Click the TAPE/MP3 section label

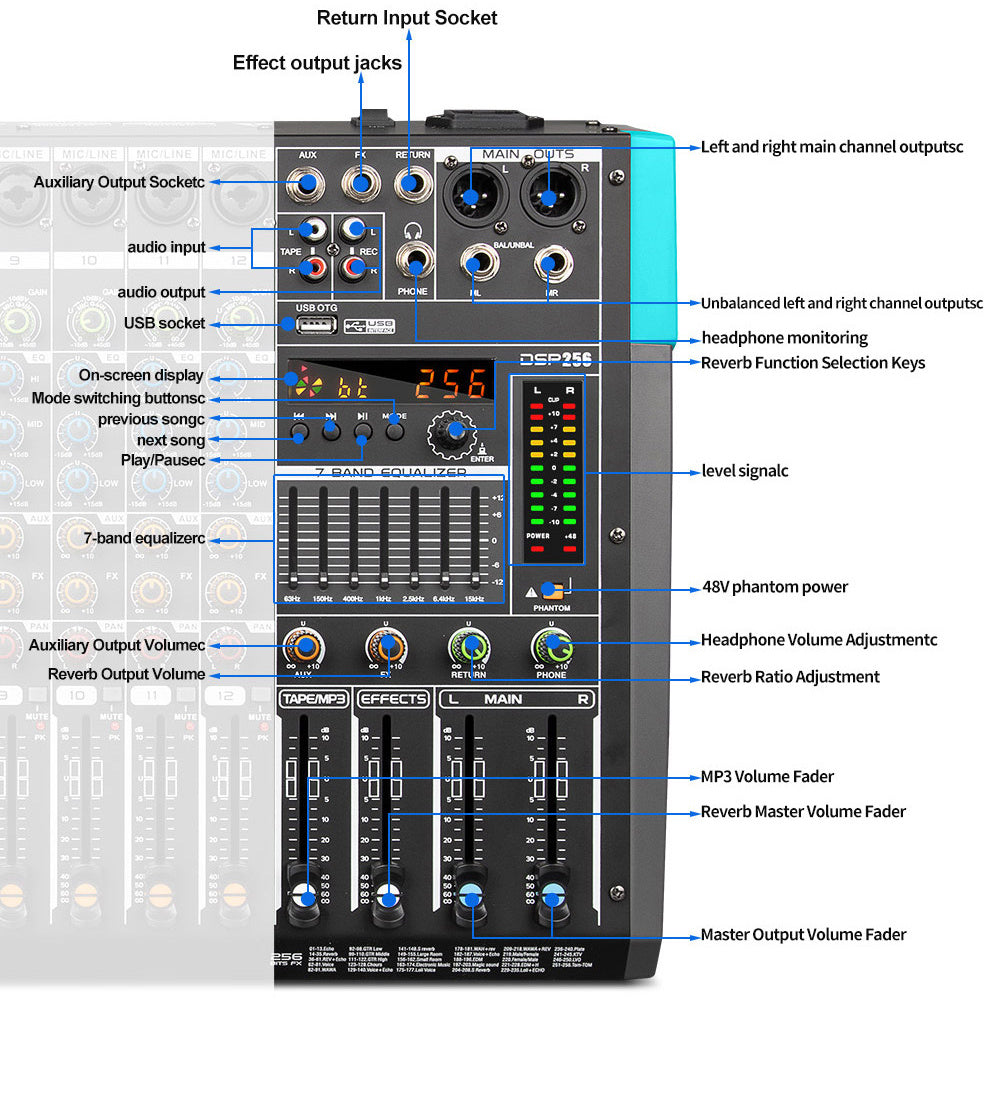pyautogui.click(x=314, y=698)
